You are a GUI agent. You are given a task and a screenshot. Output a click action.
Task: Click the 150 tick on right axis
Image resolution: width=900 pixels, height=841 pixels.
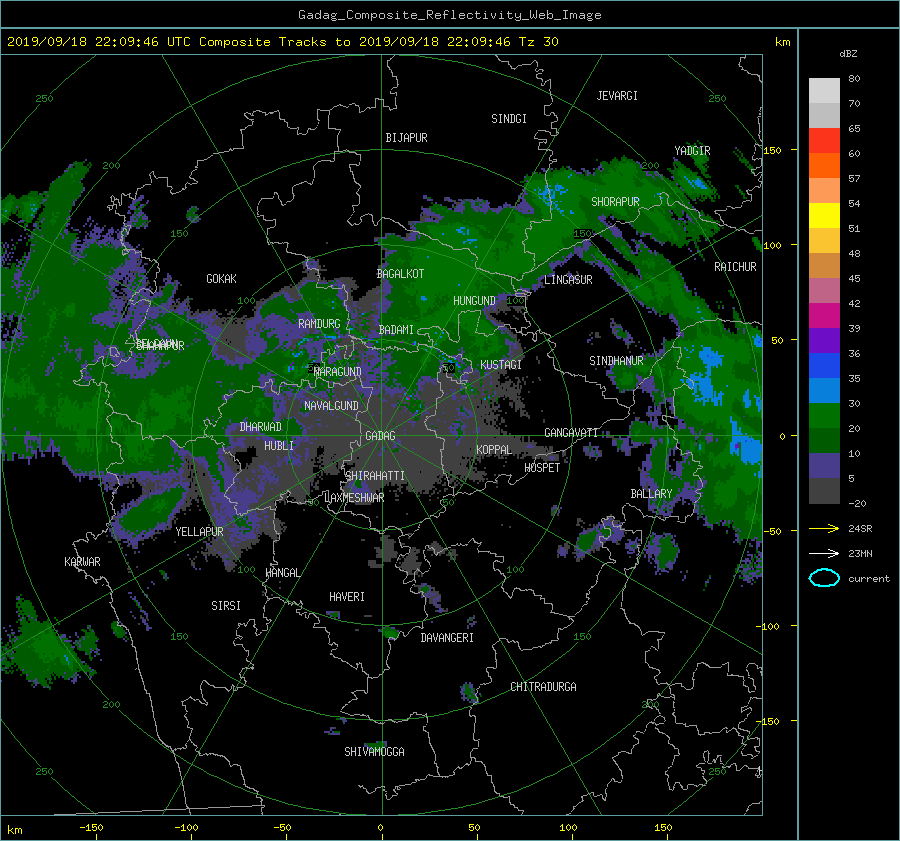coord(772,150)
